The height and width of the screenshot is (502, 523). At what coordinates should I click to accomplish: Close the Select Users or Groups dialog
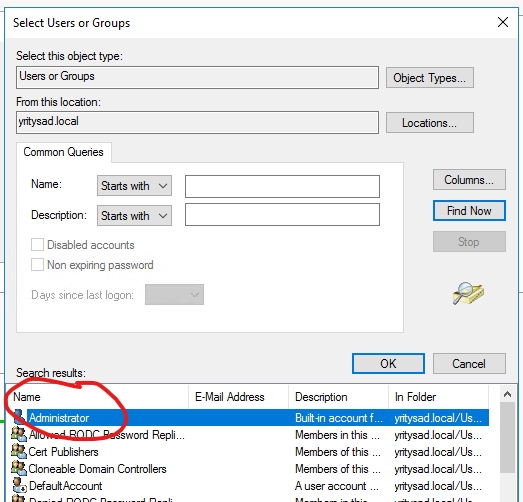click(x=503, y=23)
